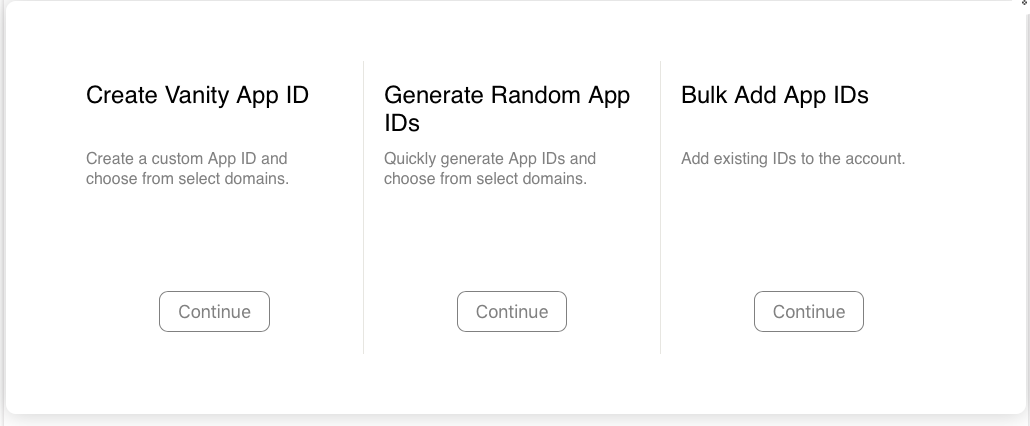Click 'choose from select domains' under Random option
The height and width of the screenshot is (426, 1030).
[485, 179]
